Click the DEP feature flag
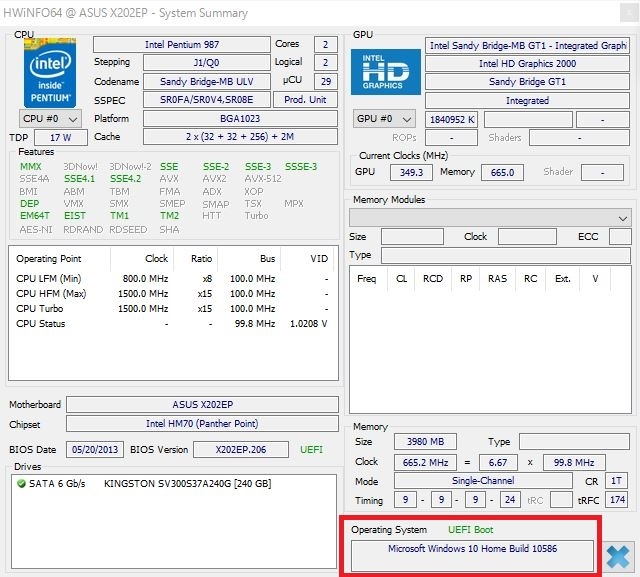 coord(29,204)
